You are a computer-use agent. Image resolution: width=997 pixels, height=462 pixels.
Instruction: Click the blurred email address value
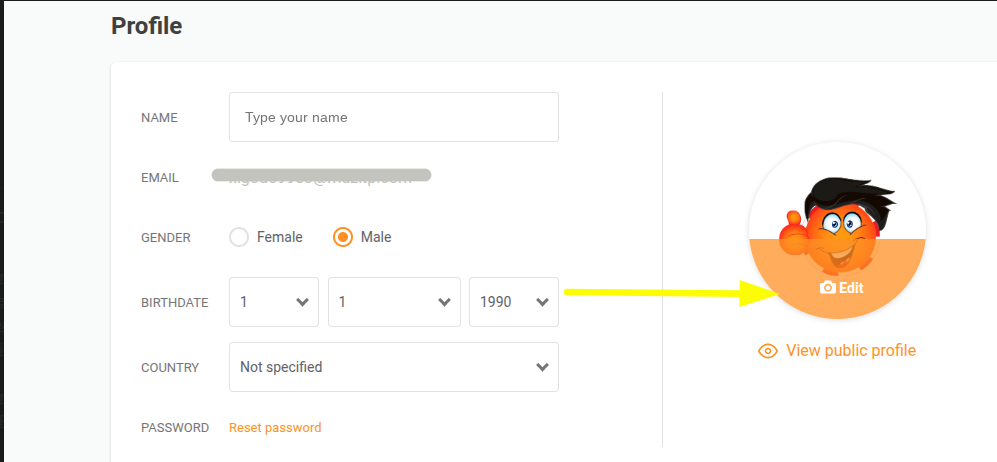pos(321,177)
